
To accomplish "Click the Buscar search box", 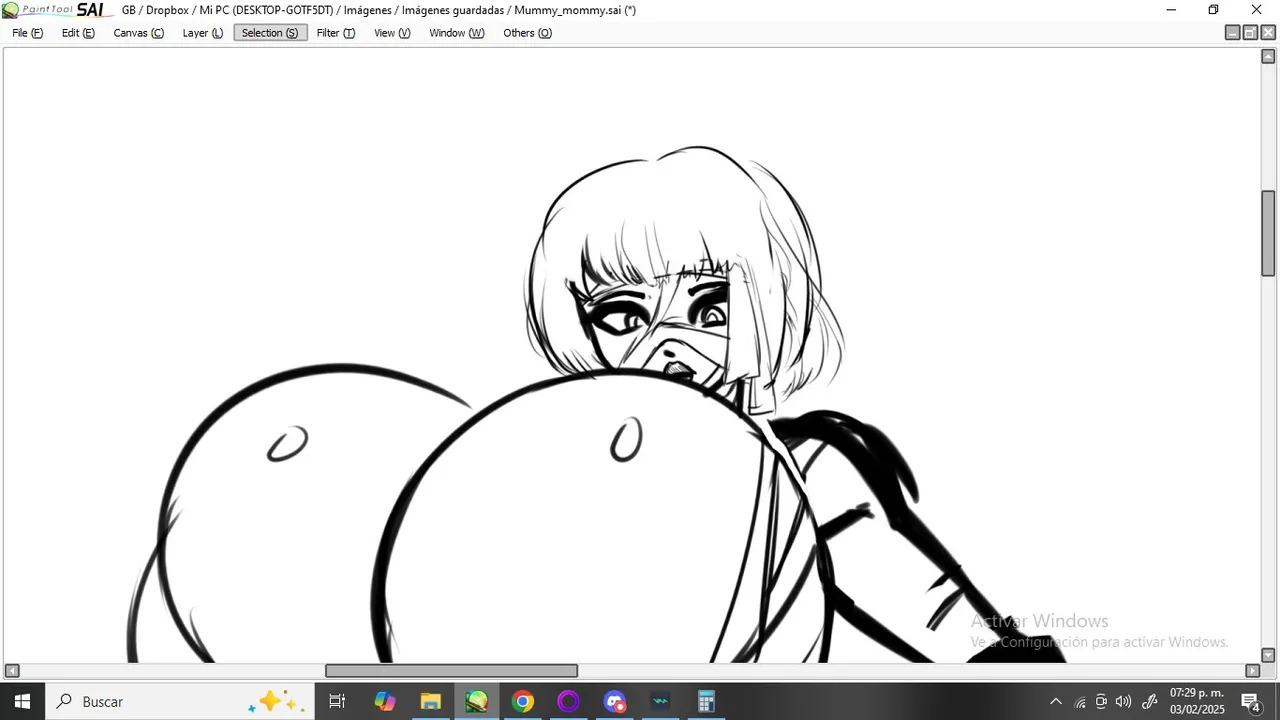I will (180, 701).
